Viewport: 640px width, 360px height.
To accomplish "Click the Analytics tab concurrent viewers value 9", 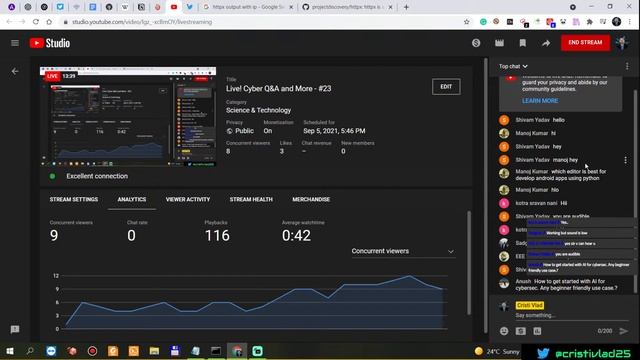I will click(x=54, y=236).
